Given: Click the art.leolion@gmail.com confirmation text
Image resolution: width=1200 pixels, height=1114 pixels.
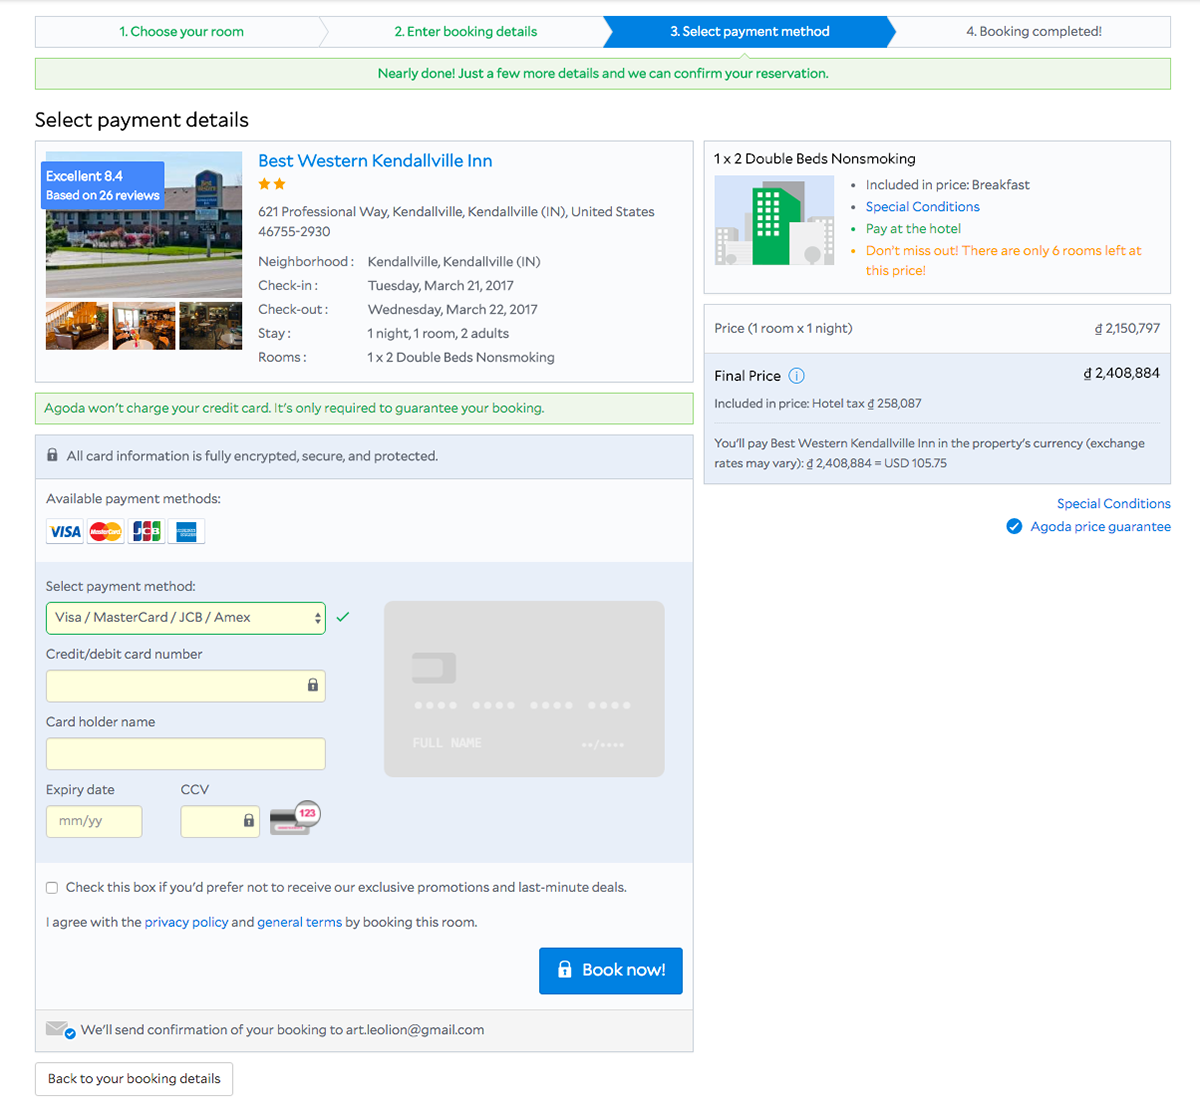Looking at the screenshot, I should click(x=415, y=1030).
